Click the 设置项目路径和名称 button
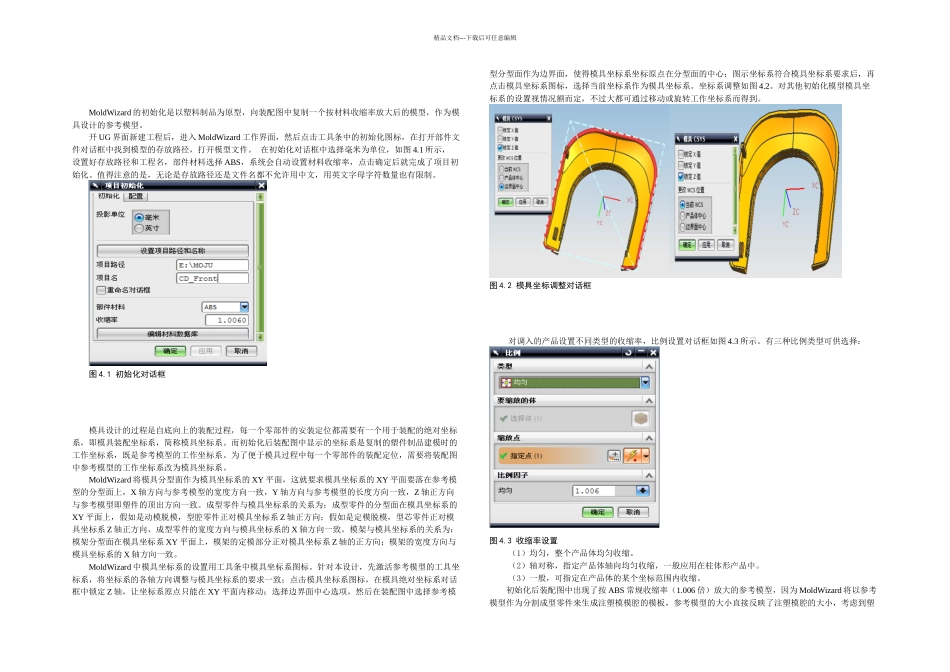The image size is (950, 672). click(x=173, y=251)
